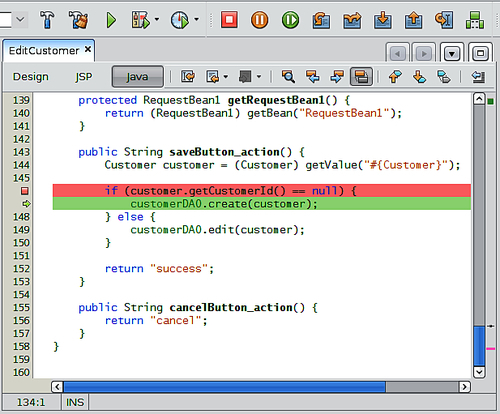500x414 pixels.
Task: Select the Java view toggle button
Action: 137,77
